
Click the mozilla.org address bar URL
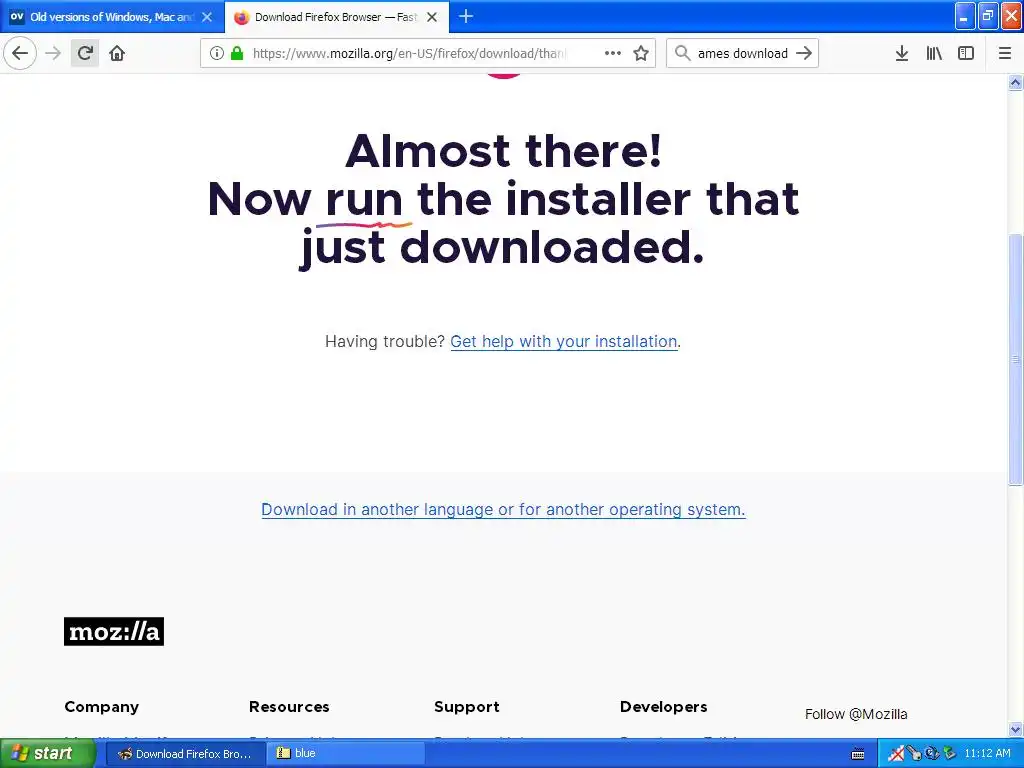click(409, 53)
